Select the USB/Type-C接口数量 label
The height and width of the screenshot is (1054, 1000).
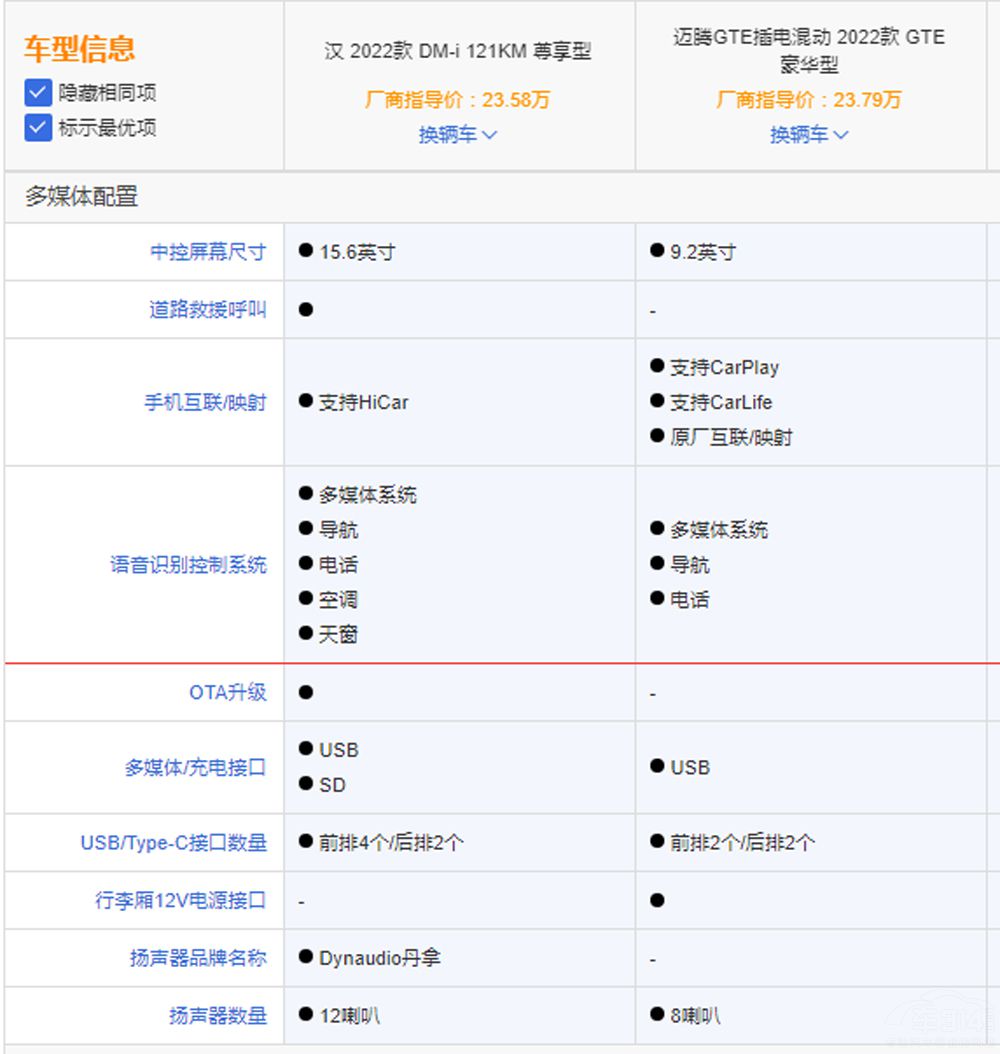click(x=173, y=843)
